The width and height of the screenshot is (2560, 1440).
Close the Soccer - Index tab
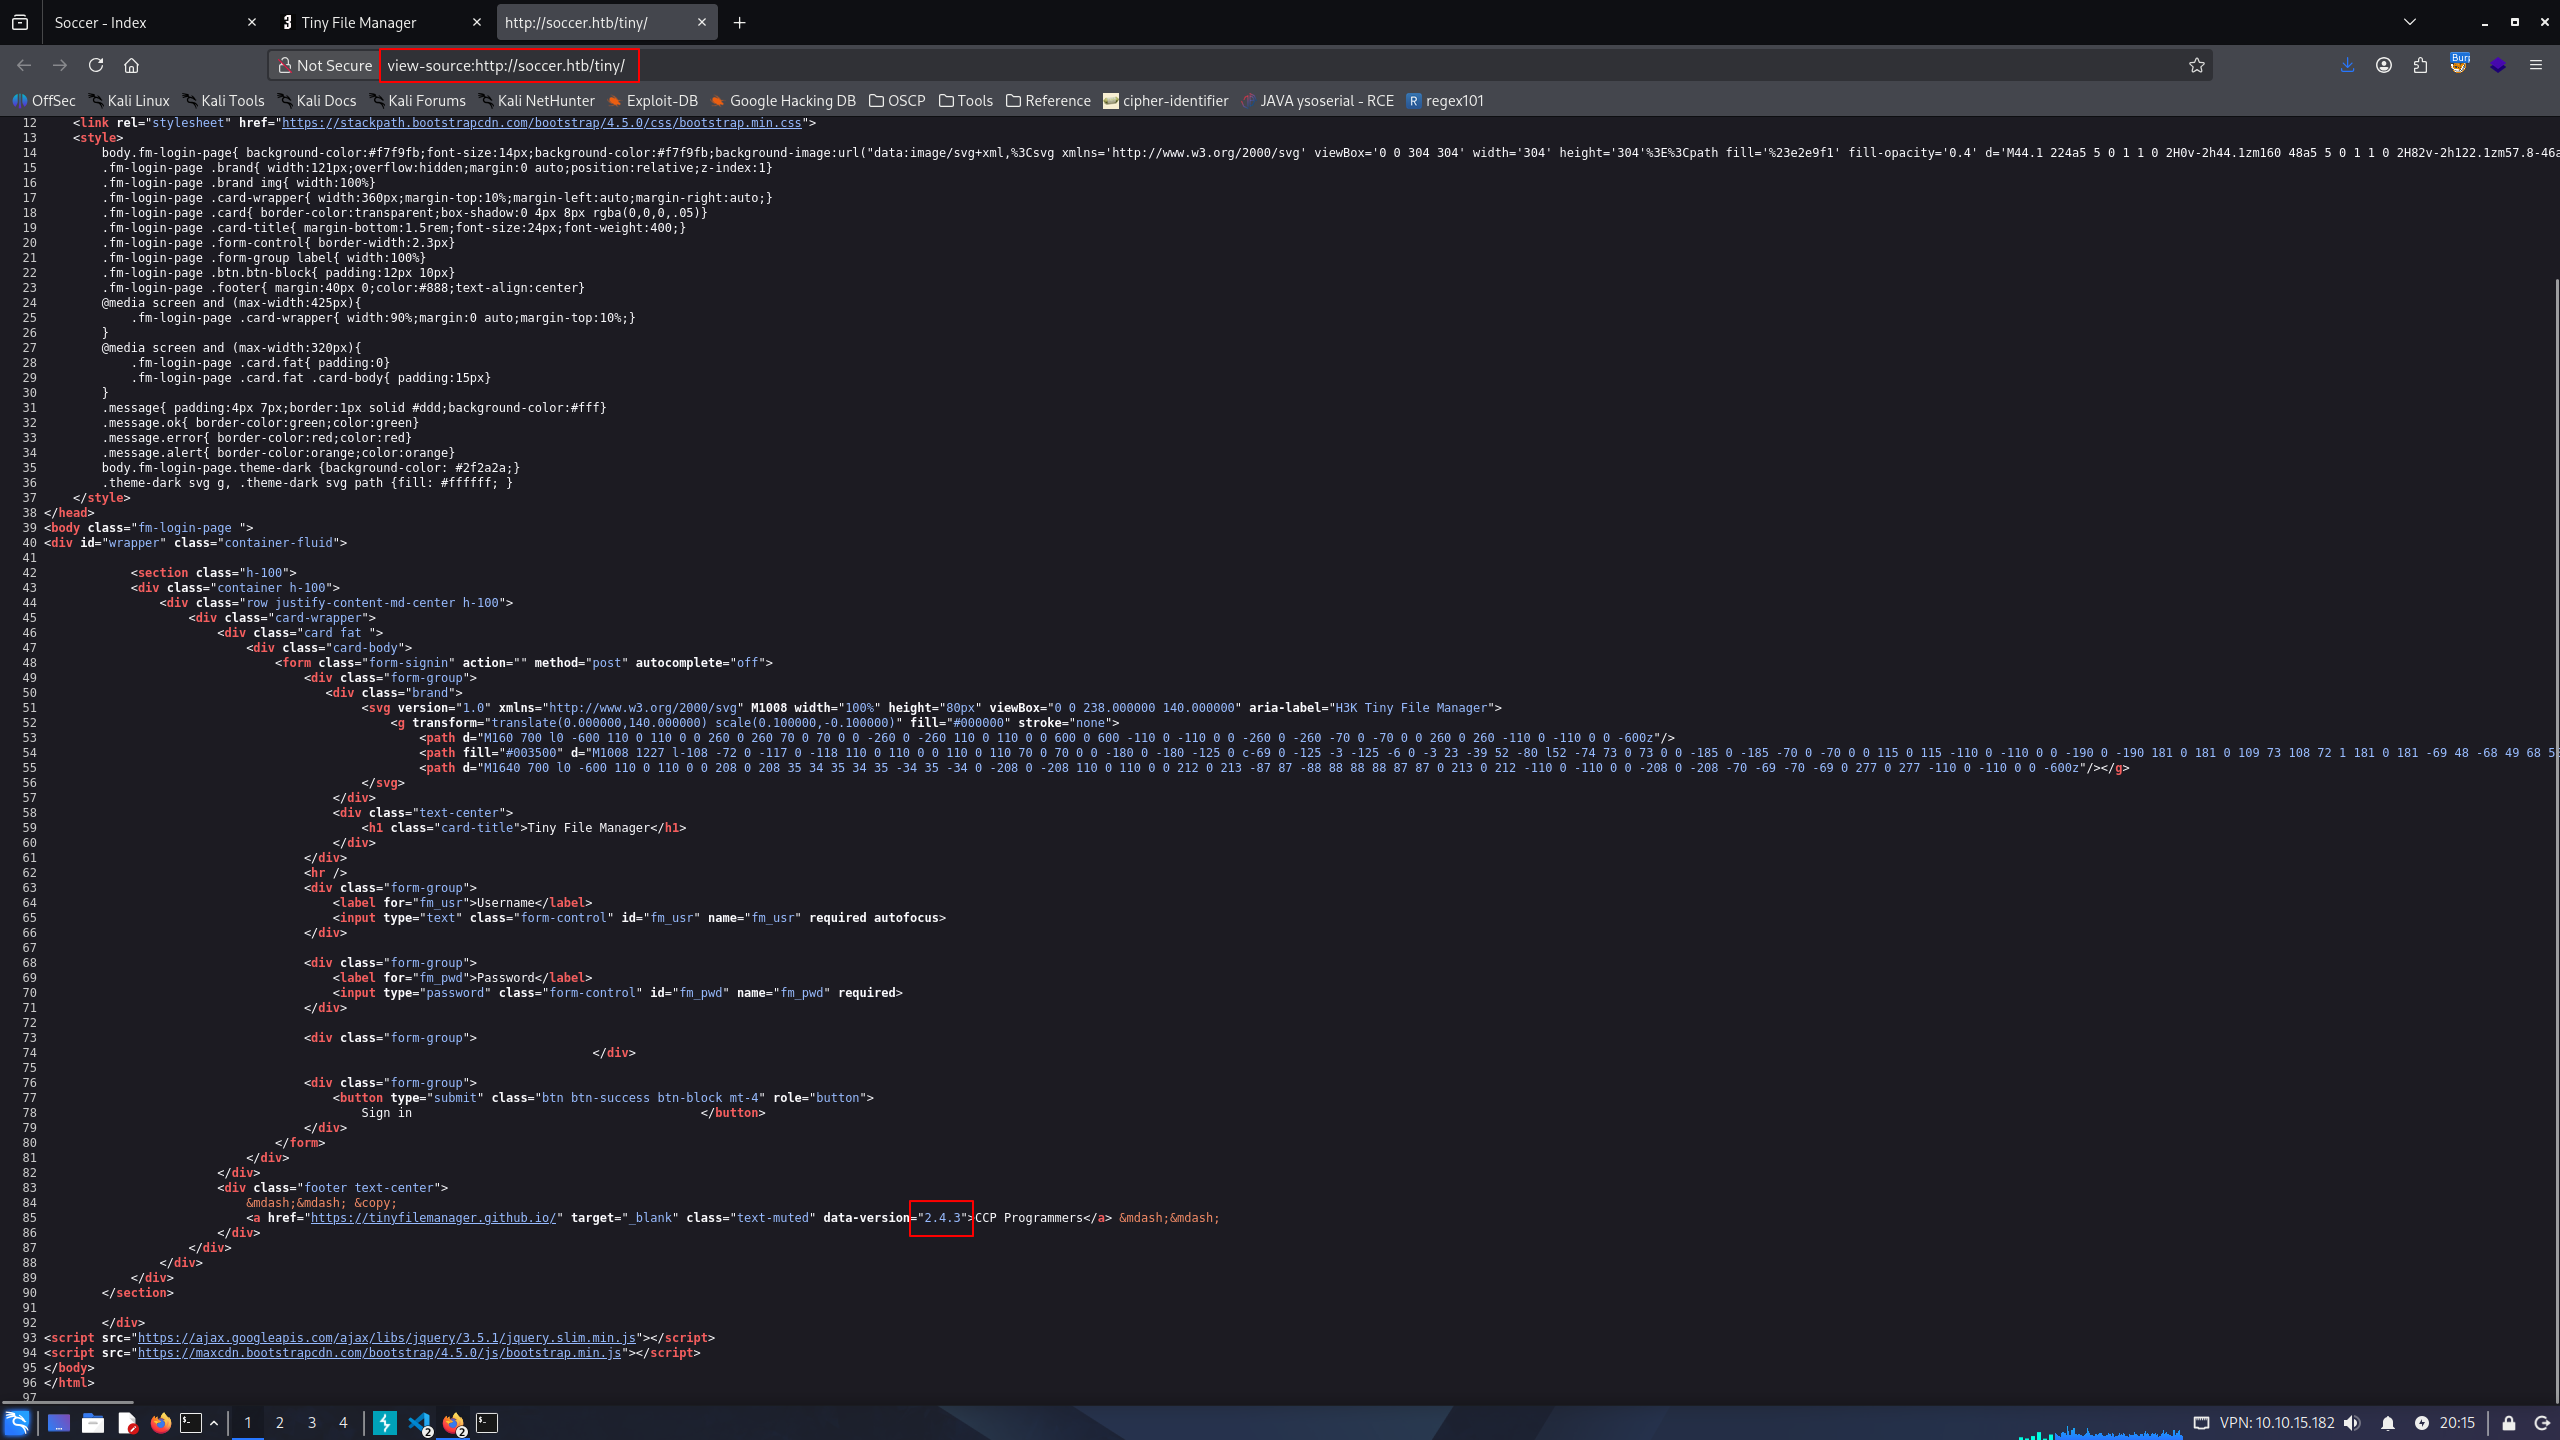point(251,22)
